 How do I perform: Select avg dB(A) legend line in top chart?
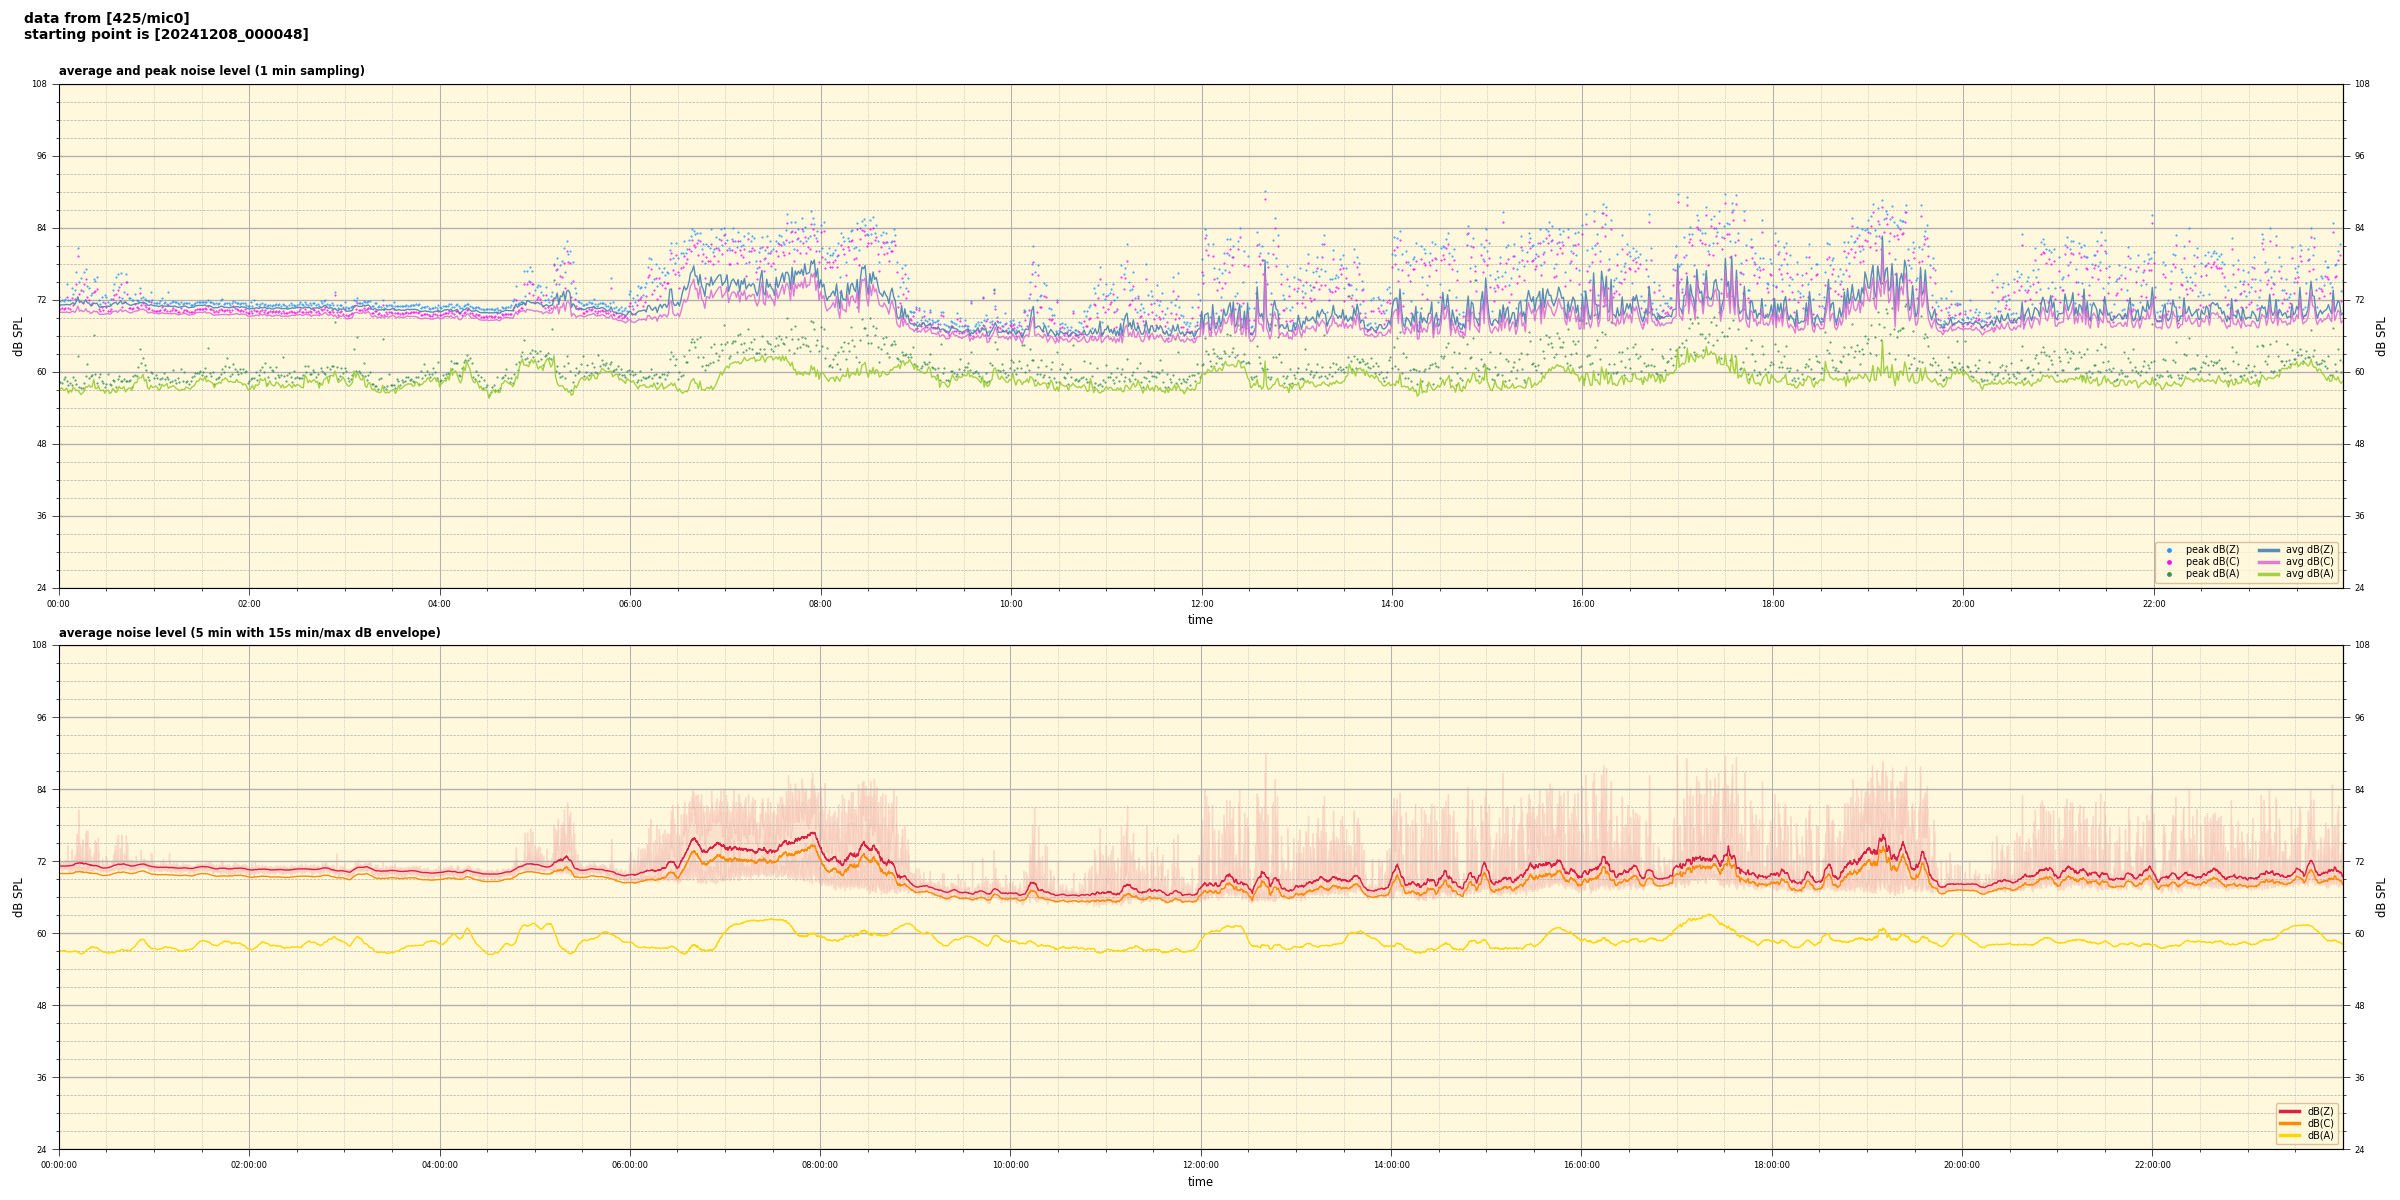(2269, 574)
